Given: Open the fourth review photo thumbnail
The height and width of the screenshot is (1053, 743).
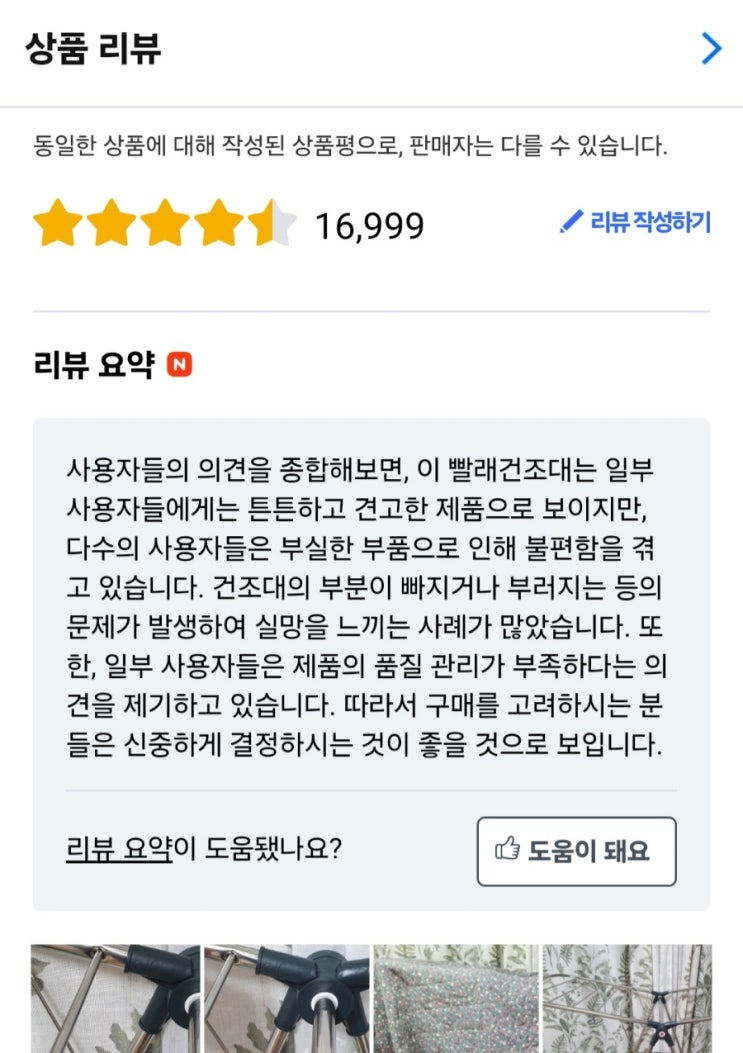Looking at the screenshot, I should (x=627, y=998).
